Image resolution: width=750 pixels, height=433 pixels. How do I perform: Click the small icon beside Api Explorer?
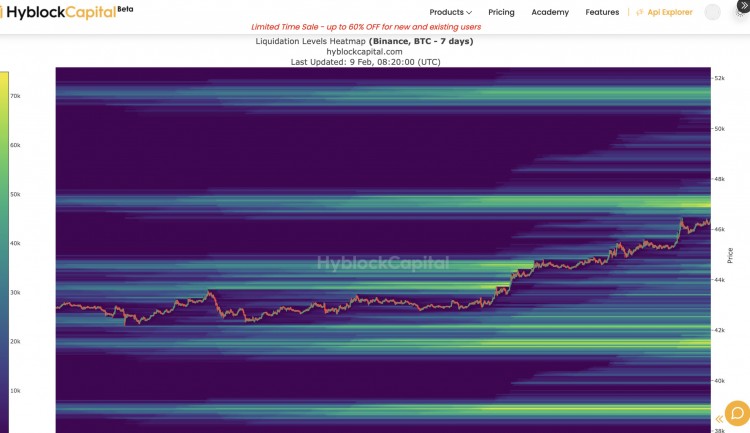pos(640,12)
